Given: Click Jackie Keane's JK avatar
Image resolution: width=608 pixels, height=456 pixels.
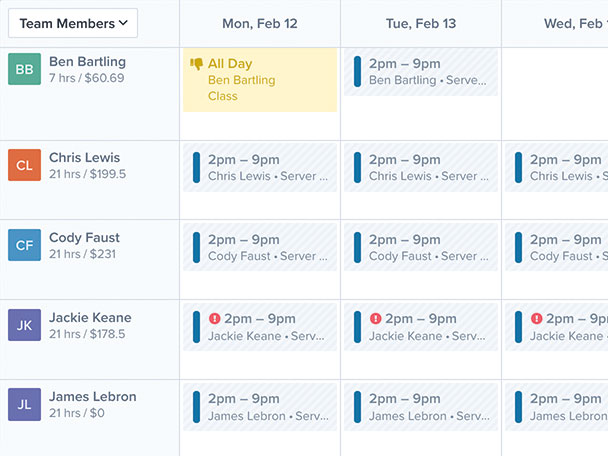Looking at the screenshot, I should pyautogui.click(x=24, y=325).
